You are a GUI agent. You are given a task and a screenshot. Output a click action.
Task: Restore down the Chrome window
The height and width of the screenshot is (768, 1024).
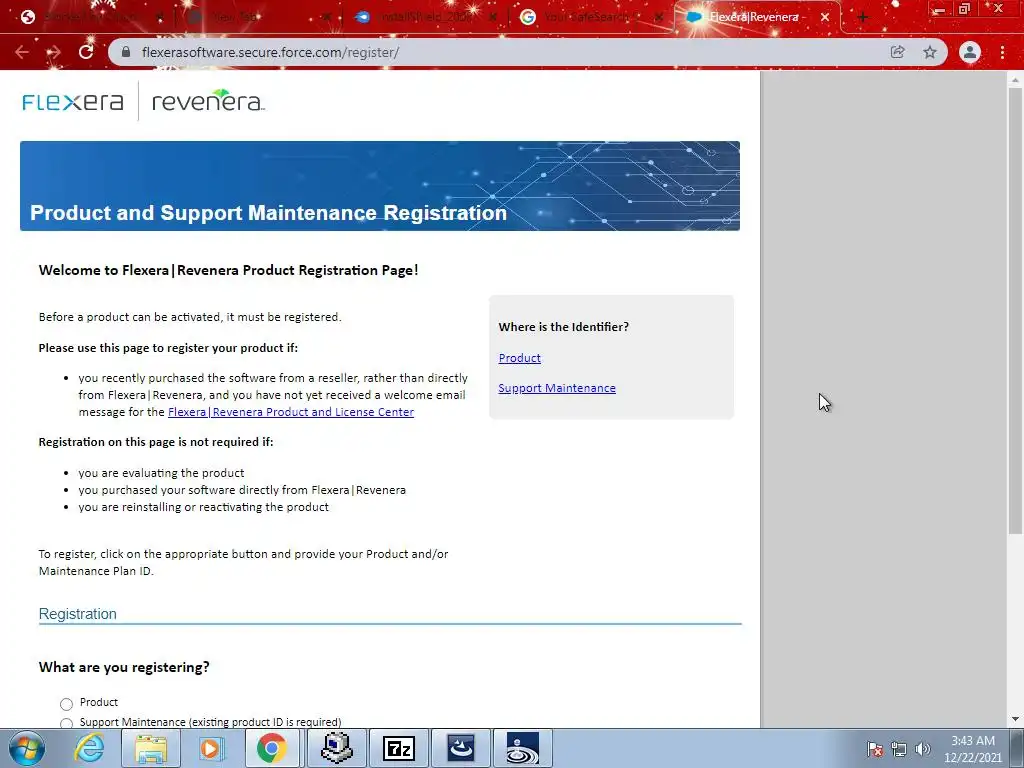965,9
